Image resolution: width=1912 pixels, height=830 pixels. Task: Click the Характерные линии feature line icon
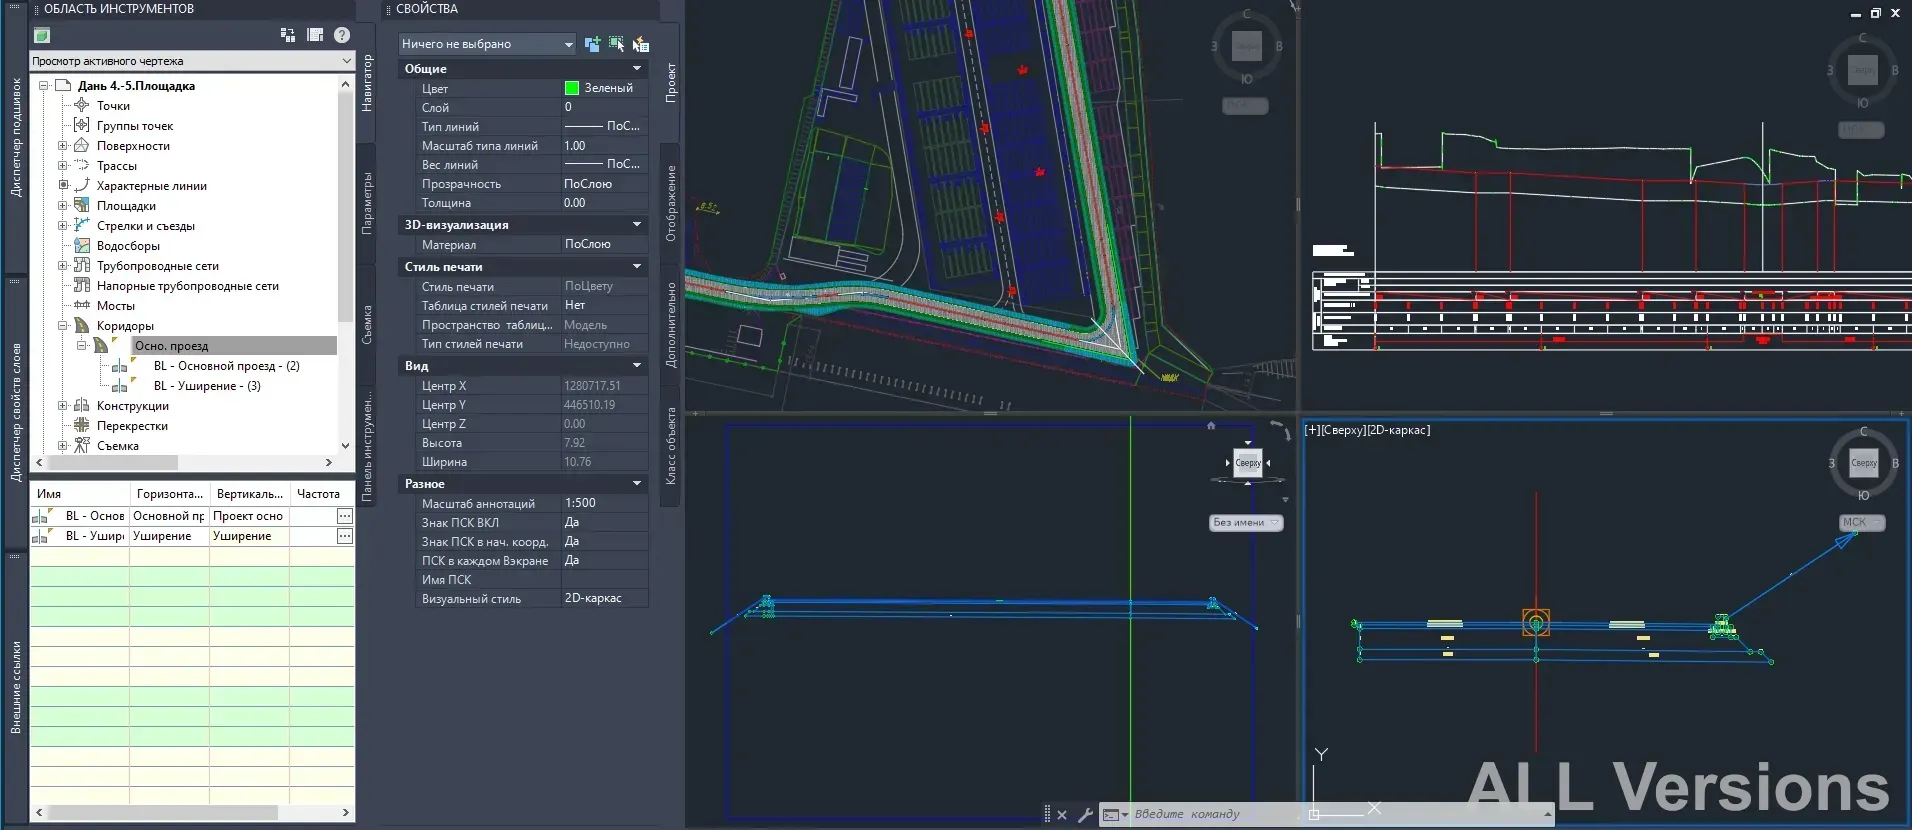coord(82,185)
